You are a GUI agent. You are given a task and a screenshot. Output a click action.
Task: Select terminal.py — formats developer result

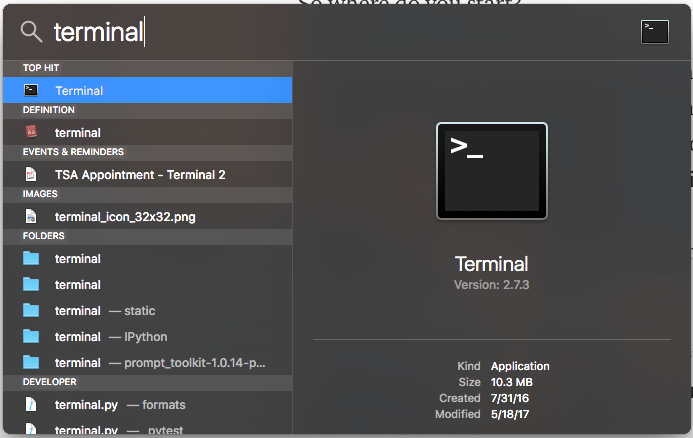[148, 404]
